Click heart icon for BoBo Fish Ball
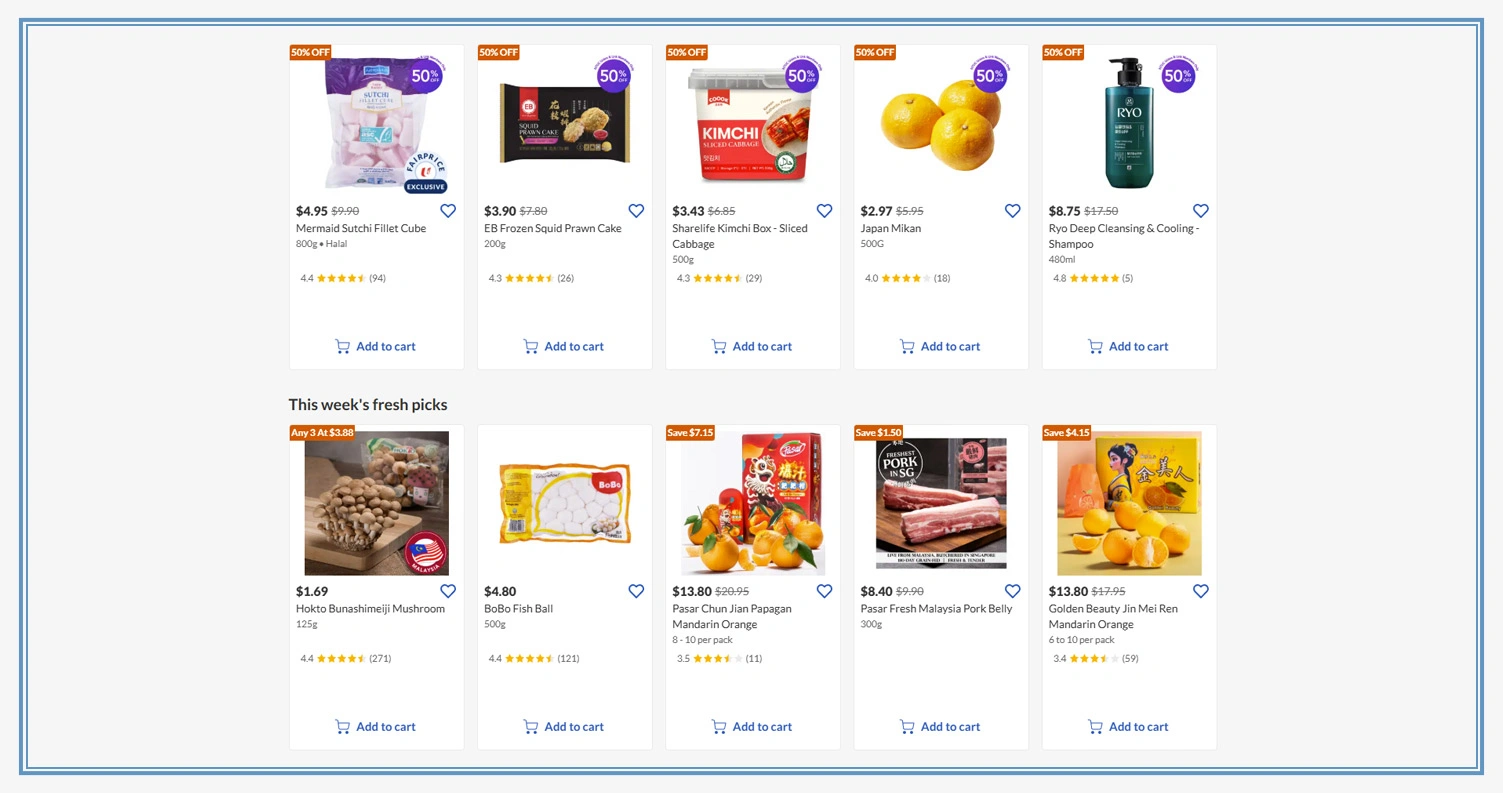 (x=636, y=591)
